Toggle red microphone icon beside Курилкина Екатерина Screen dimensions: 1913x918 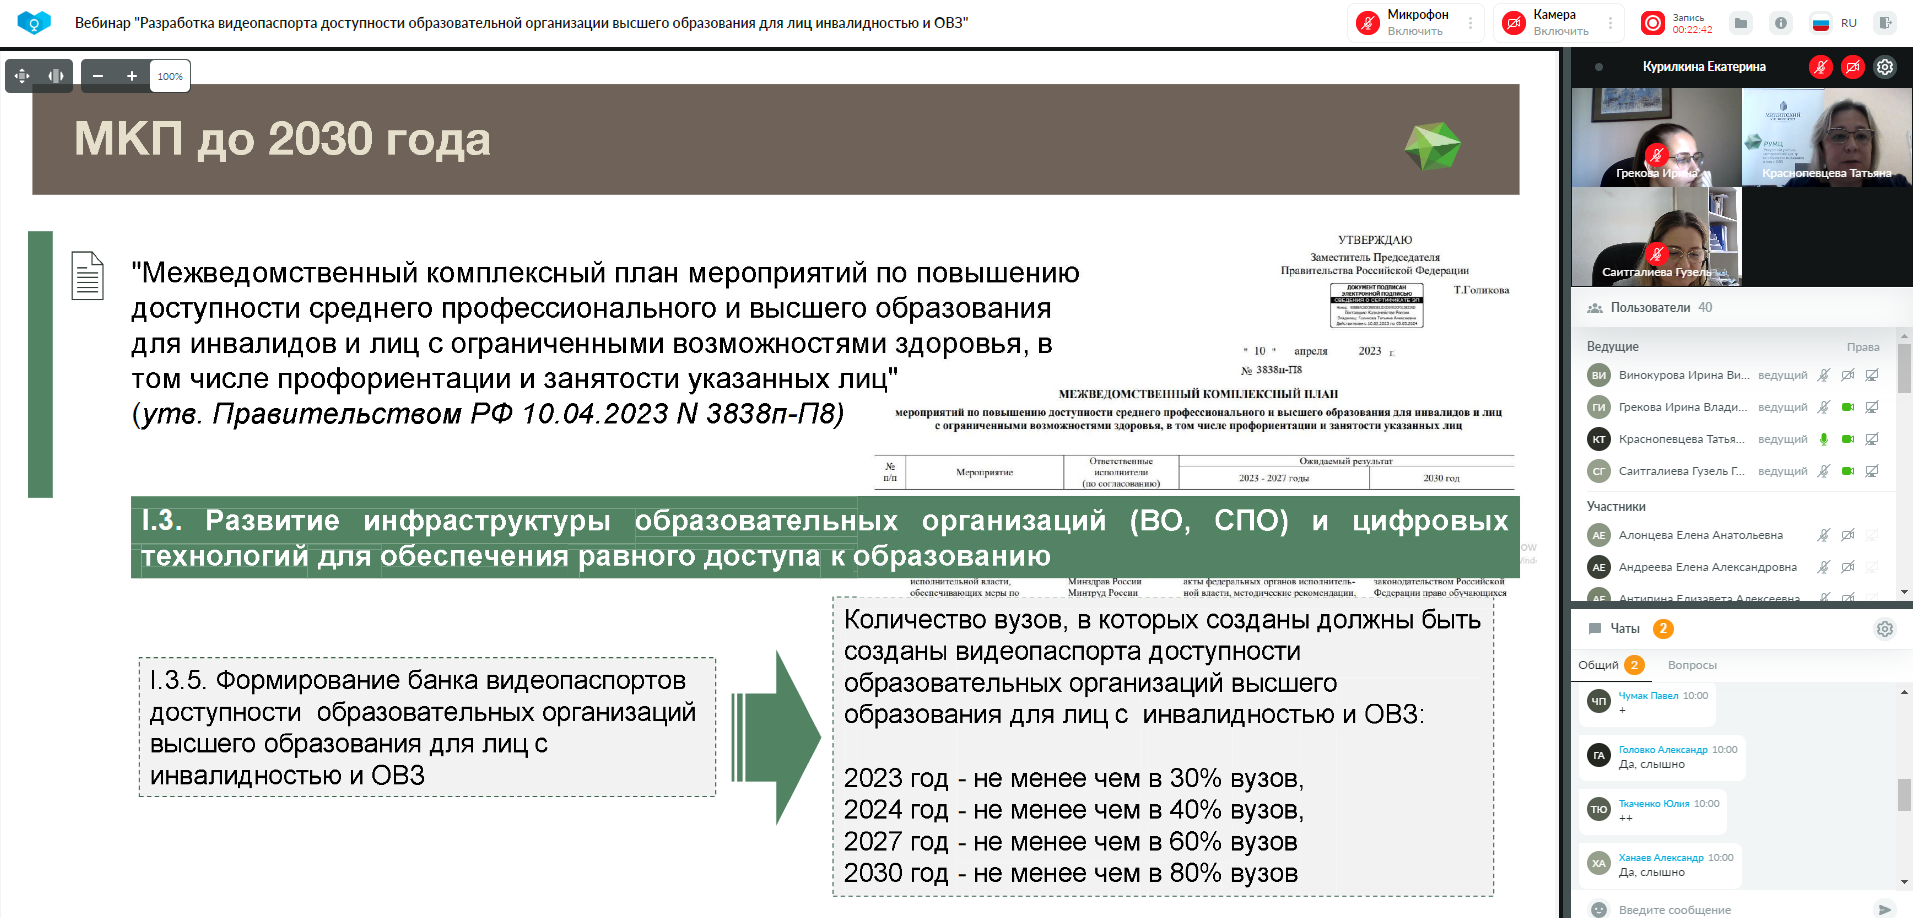1821,67
